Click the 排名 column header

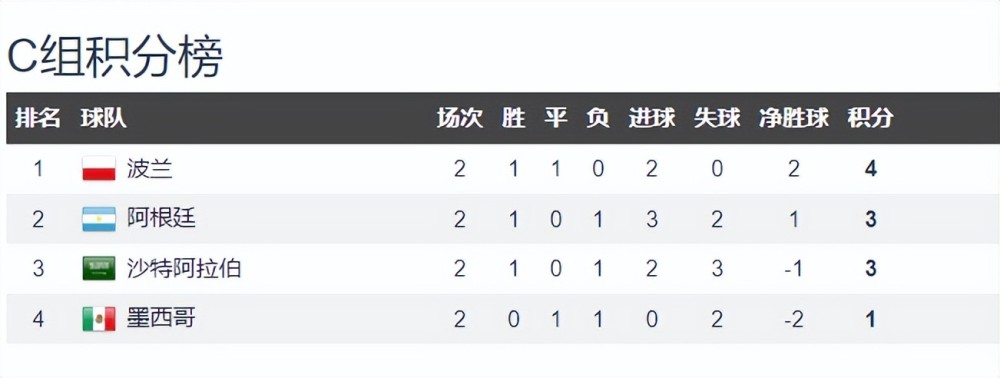point(38,118)
